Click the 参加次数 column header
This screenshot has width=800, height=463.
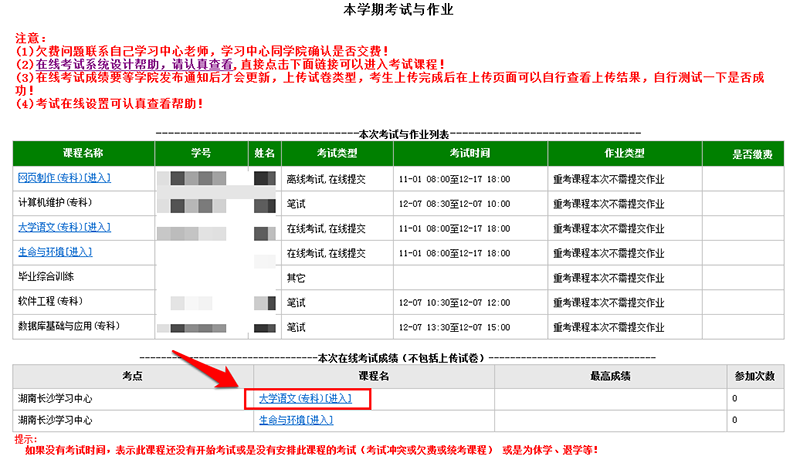[x=754, y=374]
